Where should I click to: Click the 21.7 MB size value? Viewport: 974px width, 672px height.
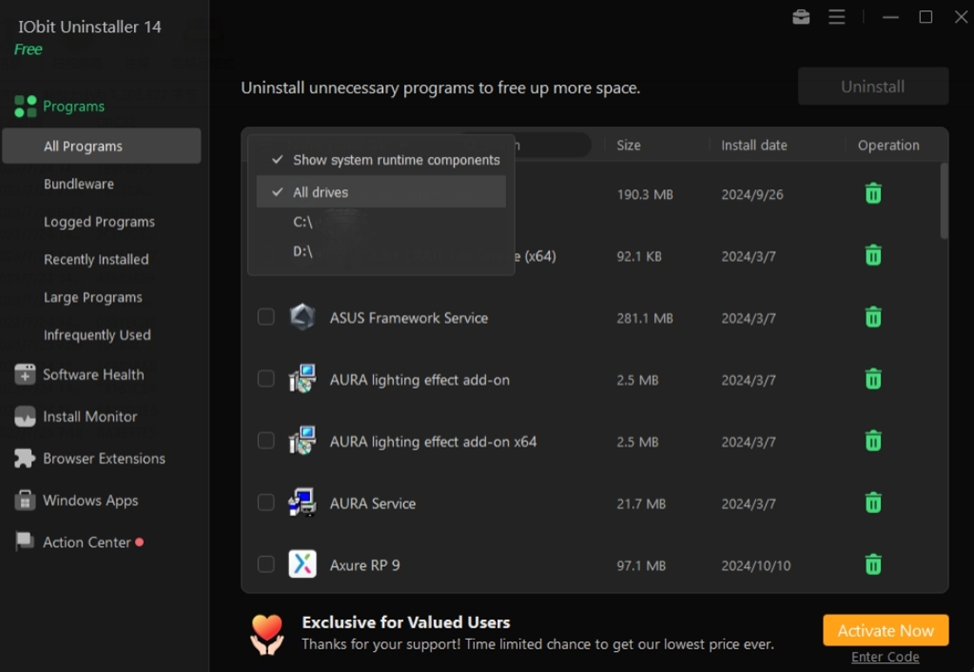[x=641, y=504]
